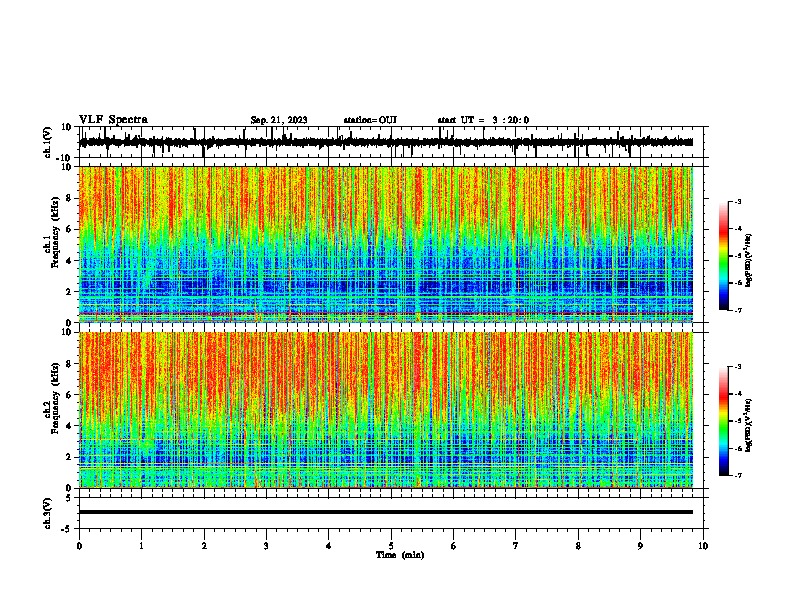The image size is (792, 612).
Task: Click inside the ch.2 spectrogram panel
Action: (386, 410)
